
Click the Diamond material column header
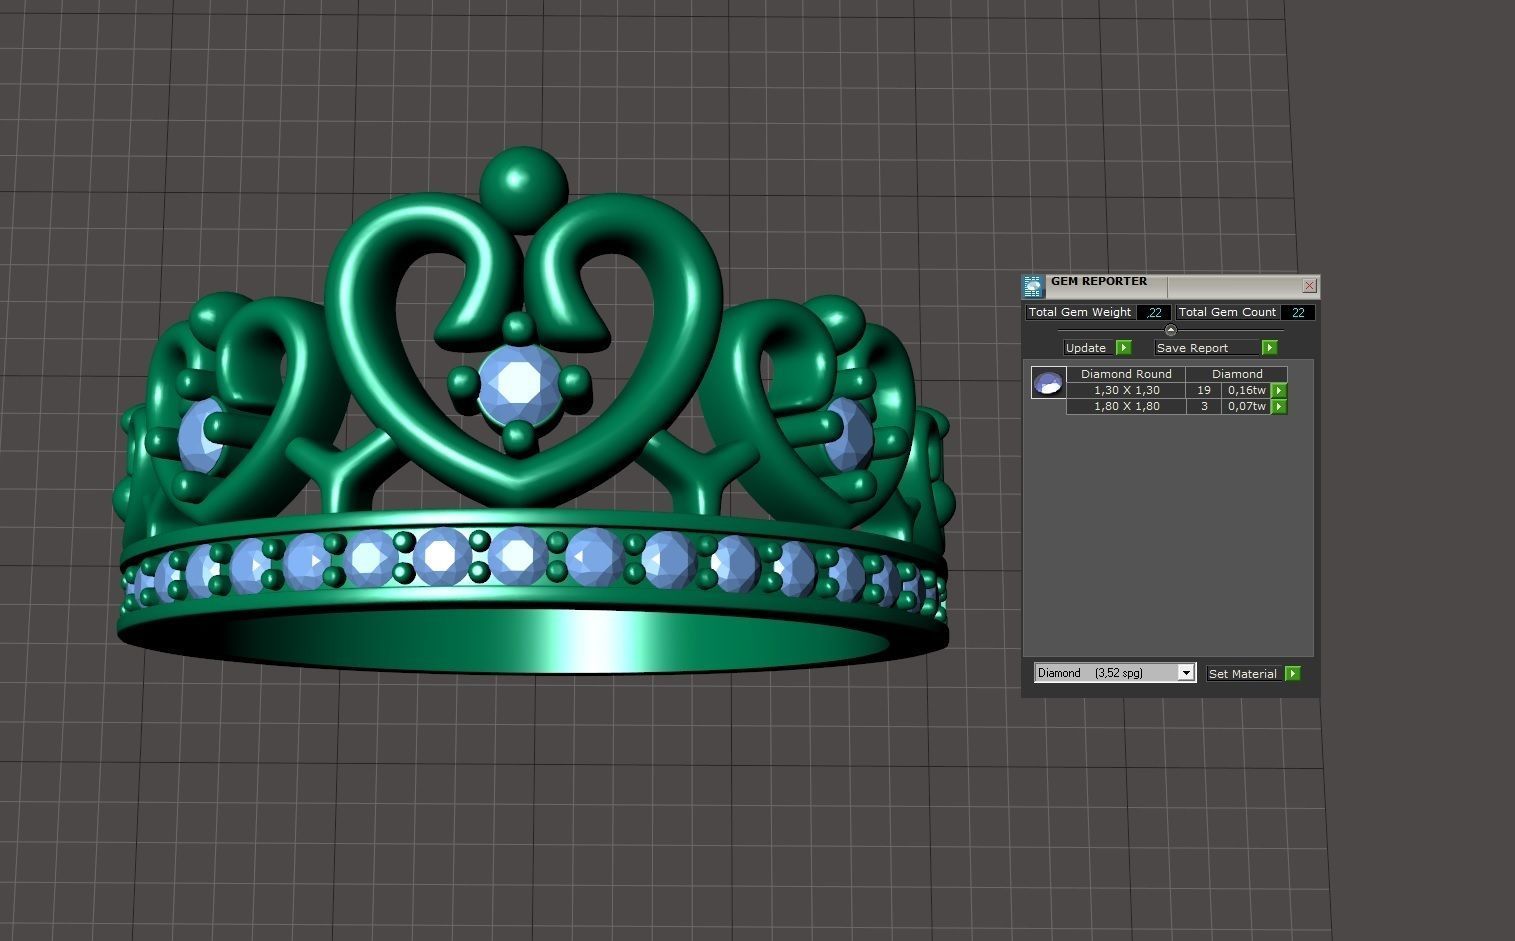[1237, 374]
